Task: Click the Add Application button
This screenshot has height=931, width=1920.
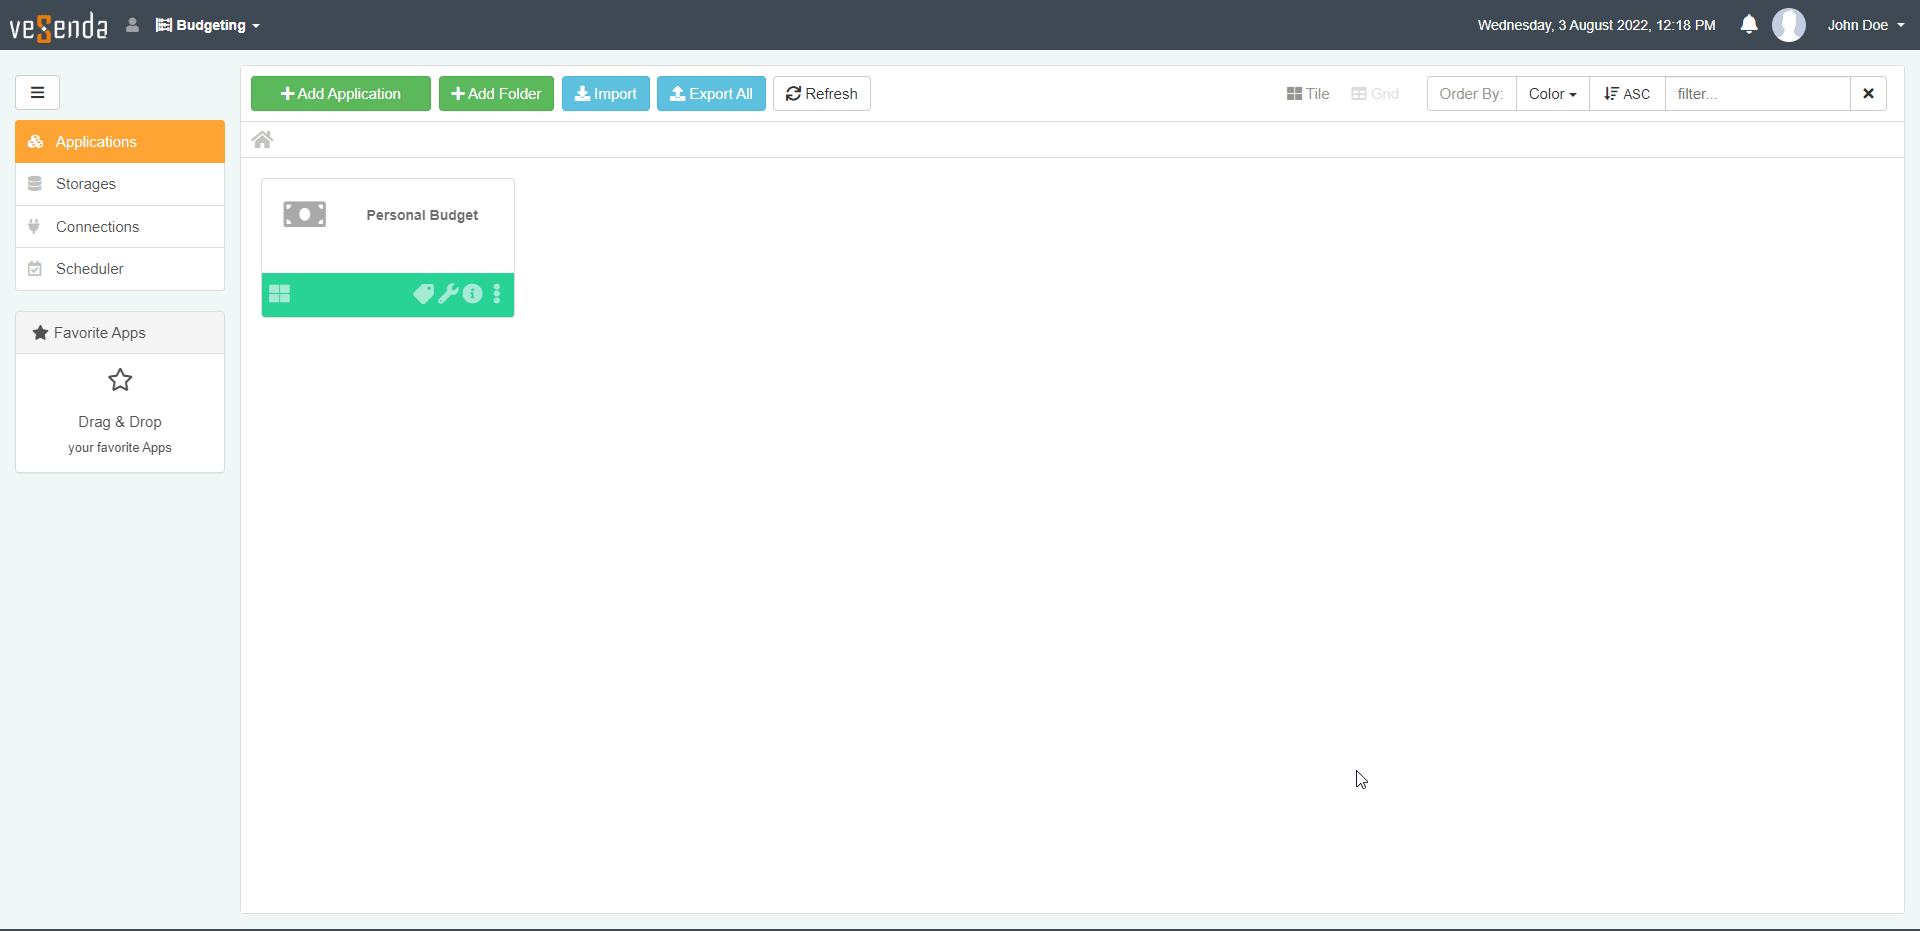Action: [341, 94]
